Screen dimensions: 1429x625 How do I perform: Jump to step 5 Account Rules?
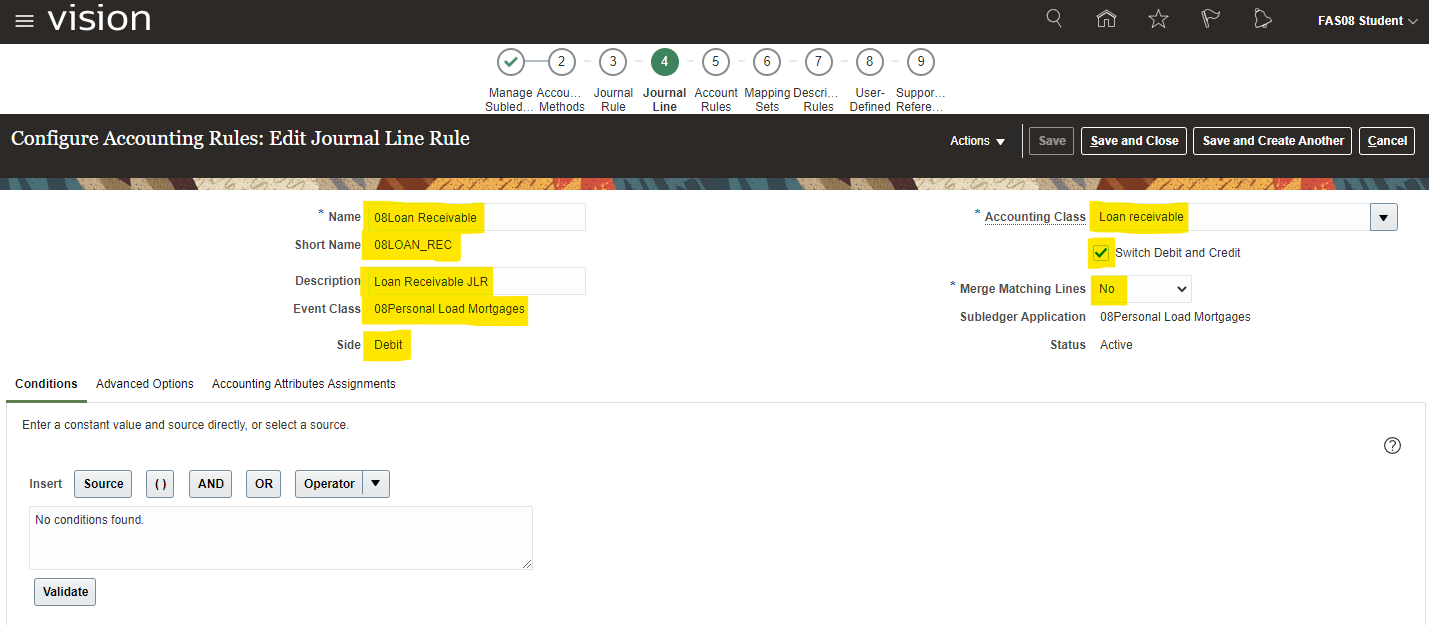pyautogui.click(x=715, y=62)
